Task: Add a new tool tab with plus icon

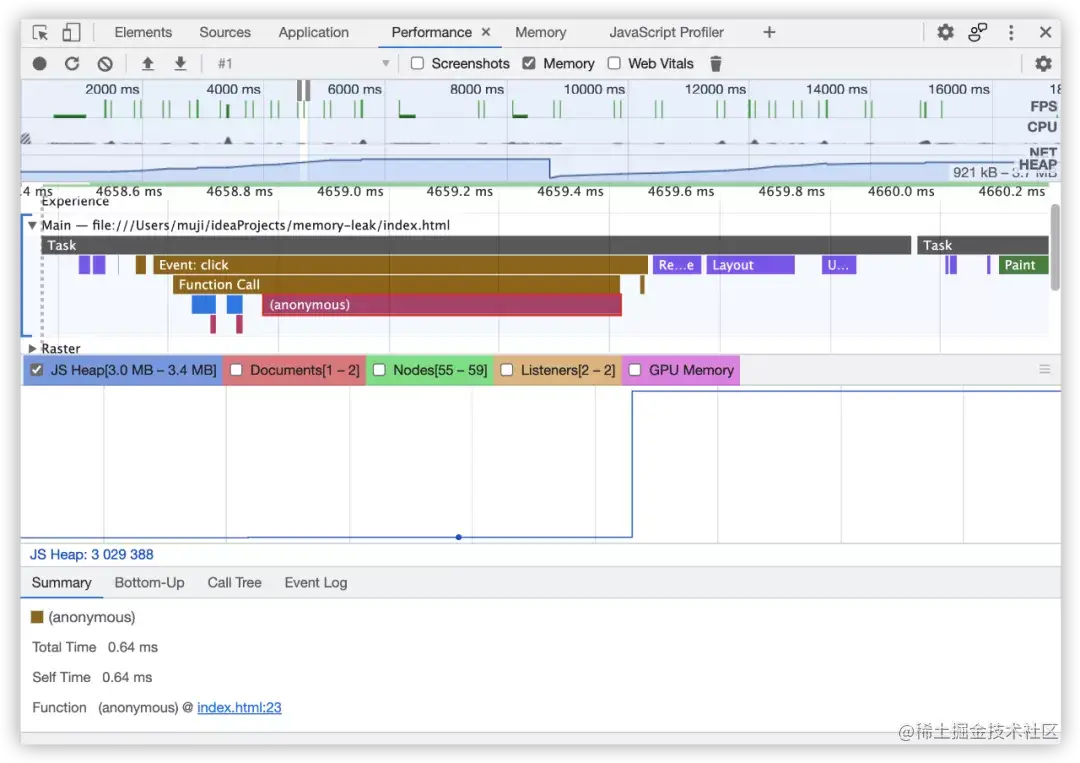Action: (x=769, y=32)
